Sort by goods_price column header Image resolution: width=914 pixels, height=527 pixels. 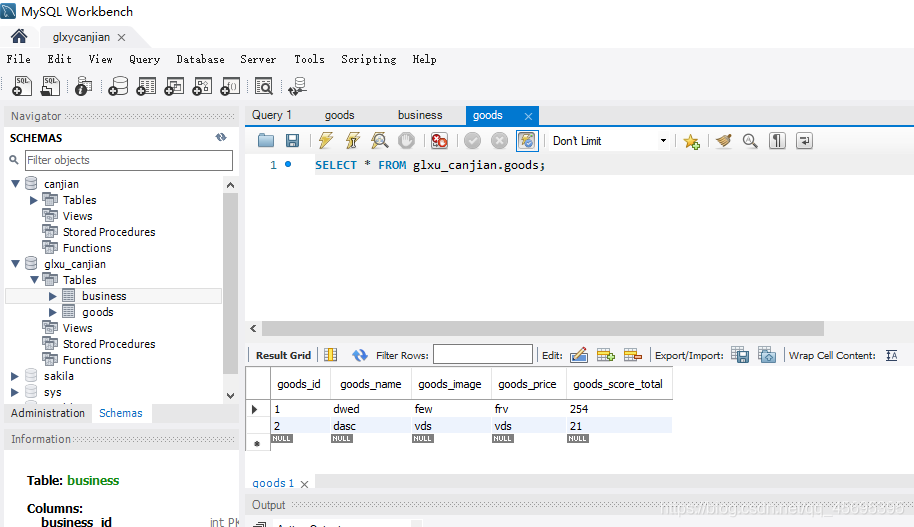point(528,384)
